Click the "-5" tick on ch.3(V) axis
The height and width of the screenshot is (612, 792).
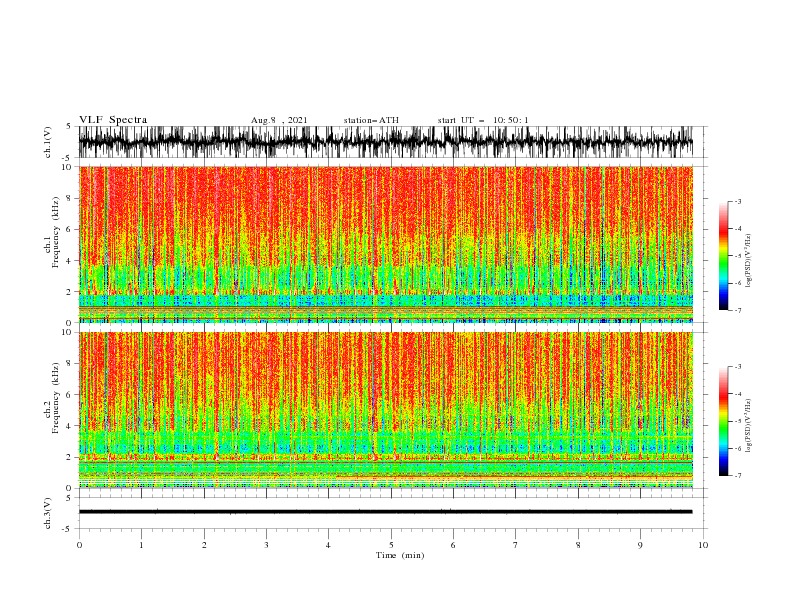[x=68, y=529]
